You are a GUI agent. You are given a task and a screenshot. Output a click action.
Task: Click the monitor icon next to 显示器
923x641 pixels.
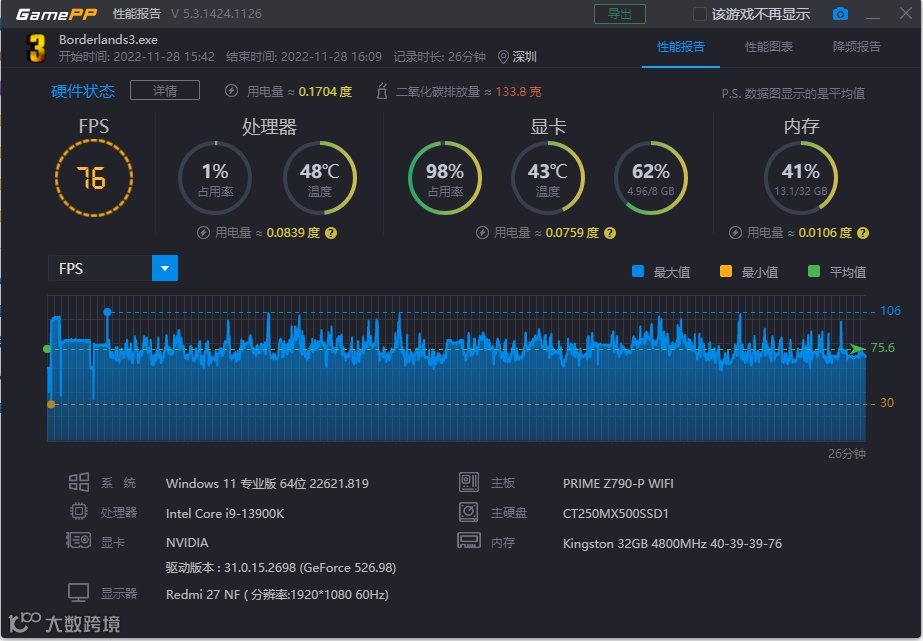pyautogui.click(x=78, y=593)
